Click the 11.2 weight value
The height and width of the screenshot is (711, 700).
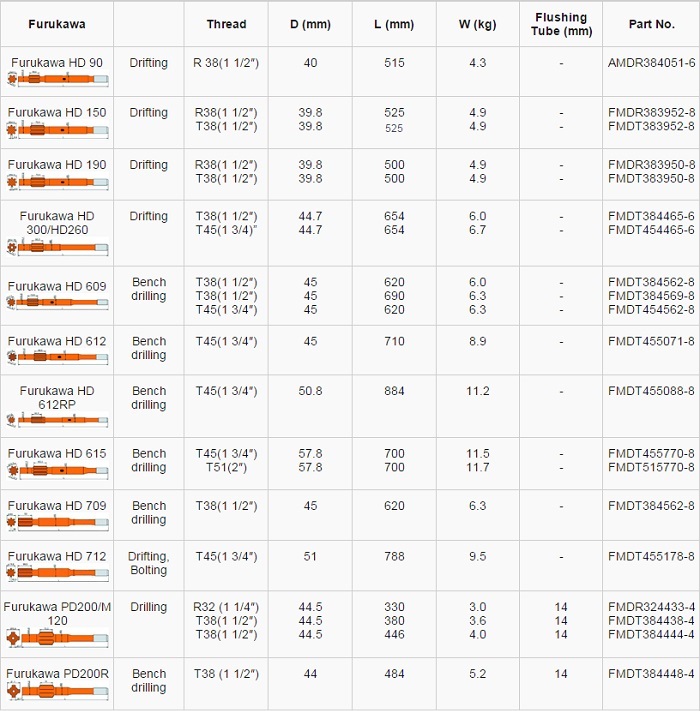(x=477, y=391)
